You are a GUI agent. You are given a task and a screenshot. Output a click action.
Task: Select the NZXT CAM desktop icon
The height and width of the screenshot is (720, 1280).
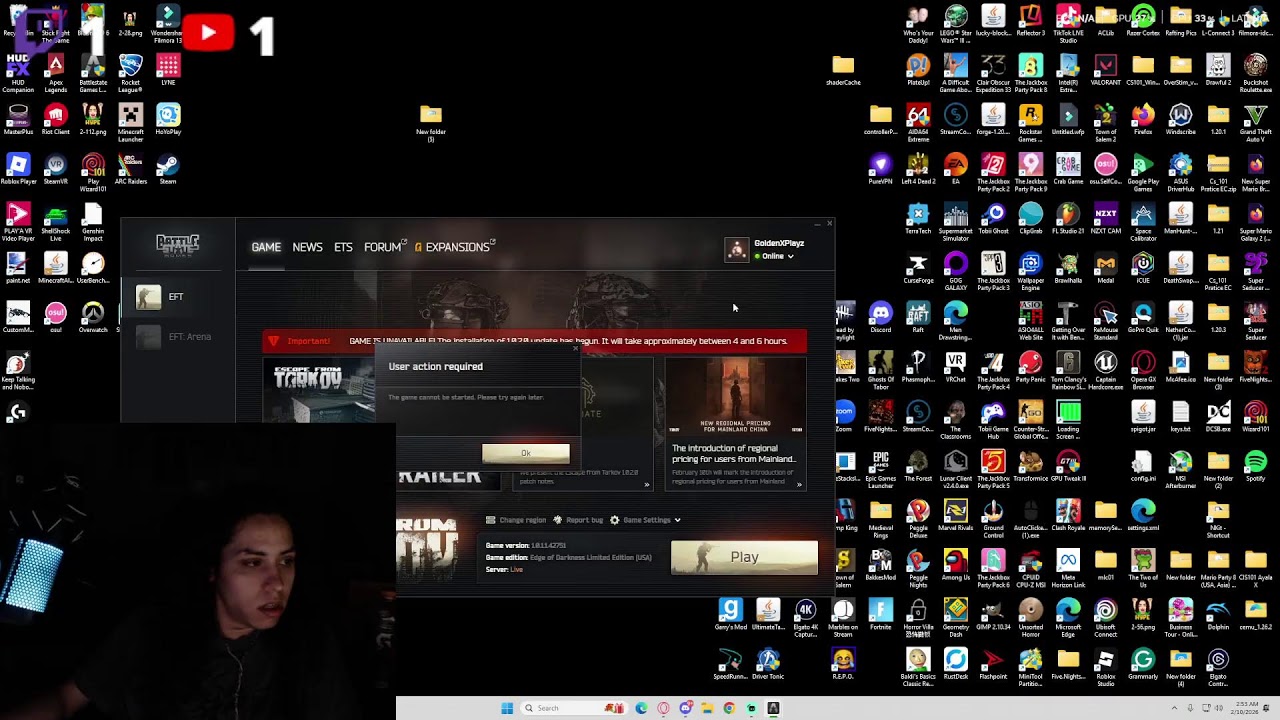click(x=1106, y=217)
